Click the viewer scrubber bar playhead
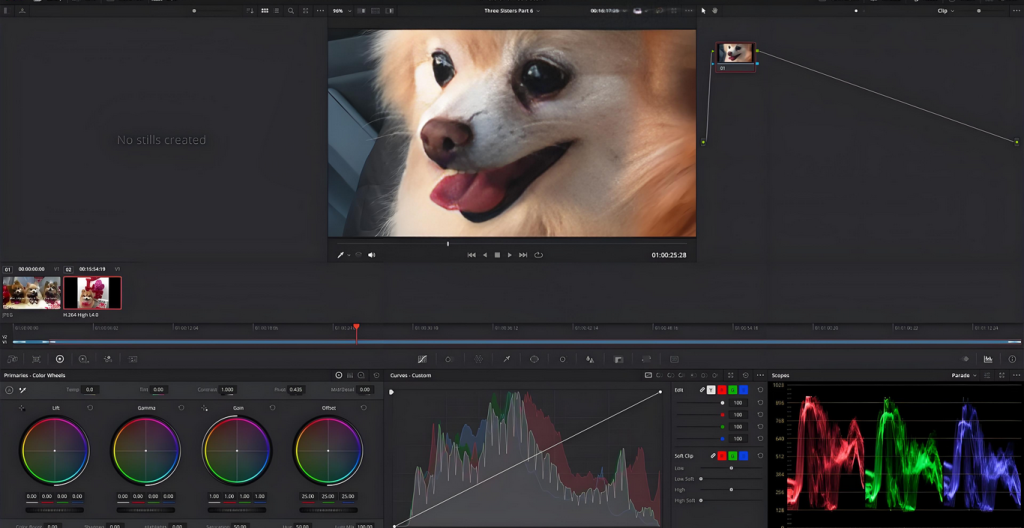Screen dimensions: 1024x528 pyautogui.click(x=447, y=243)
